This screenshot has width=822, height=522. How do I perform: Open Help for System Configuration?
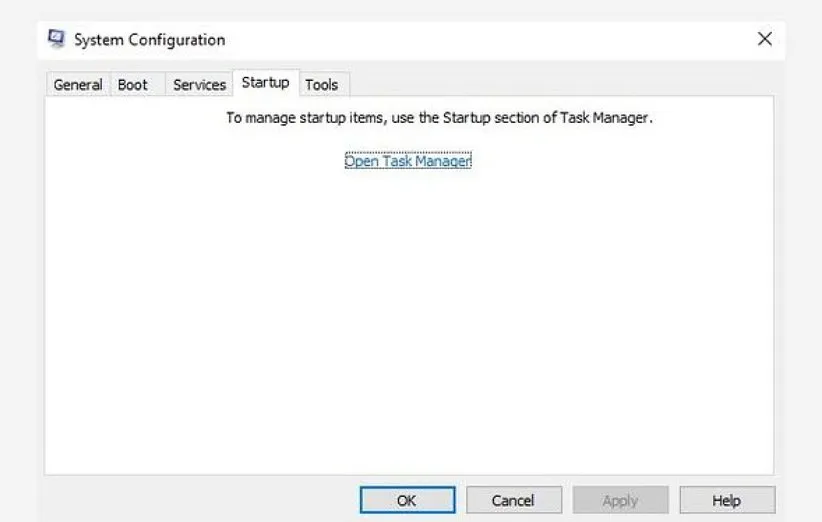point(726,500)
